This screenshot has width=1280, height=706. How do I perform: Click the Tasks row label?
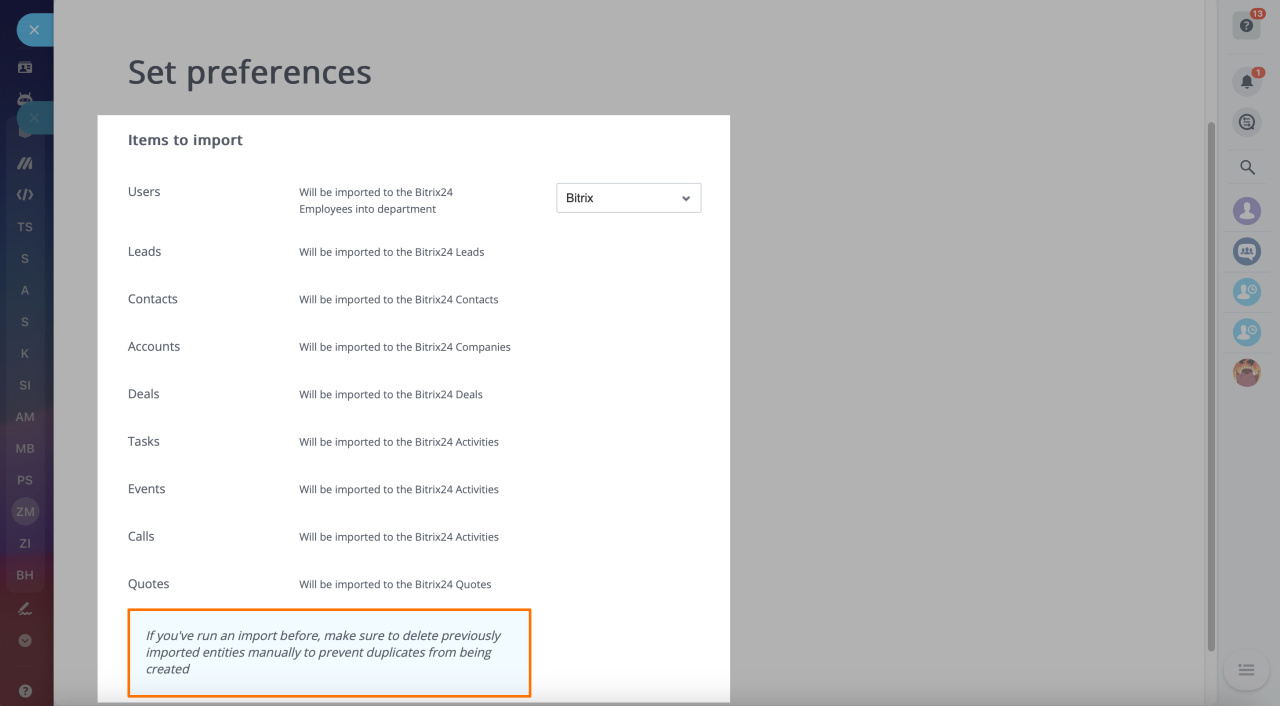coord(144,442)
